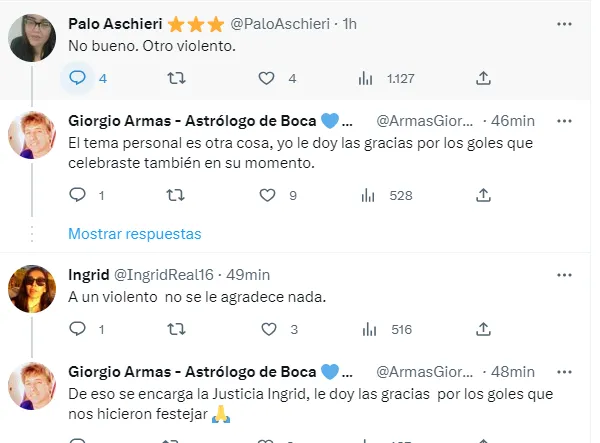View analytics of Palo Aschieri's tweet

point(367,77)
